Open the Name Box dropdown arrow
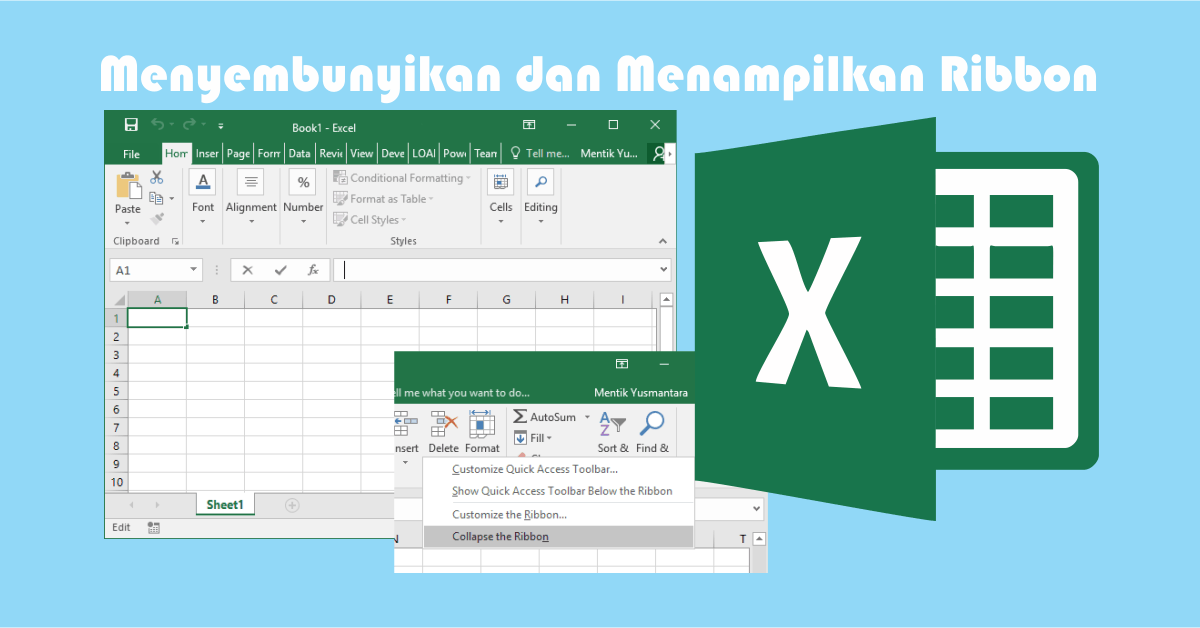Screen dimensions: 1200x628 point(194,270)
